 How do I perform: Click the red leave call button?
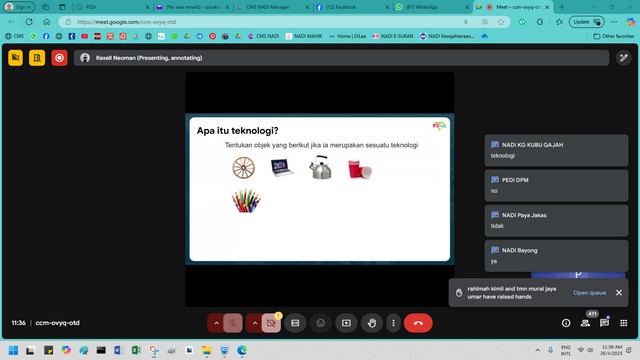(418, 323)
